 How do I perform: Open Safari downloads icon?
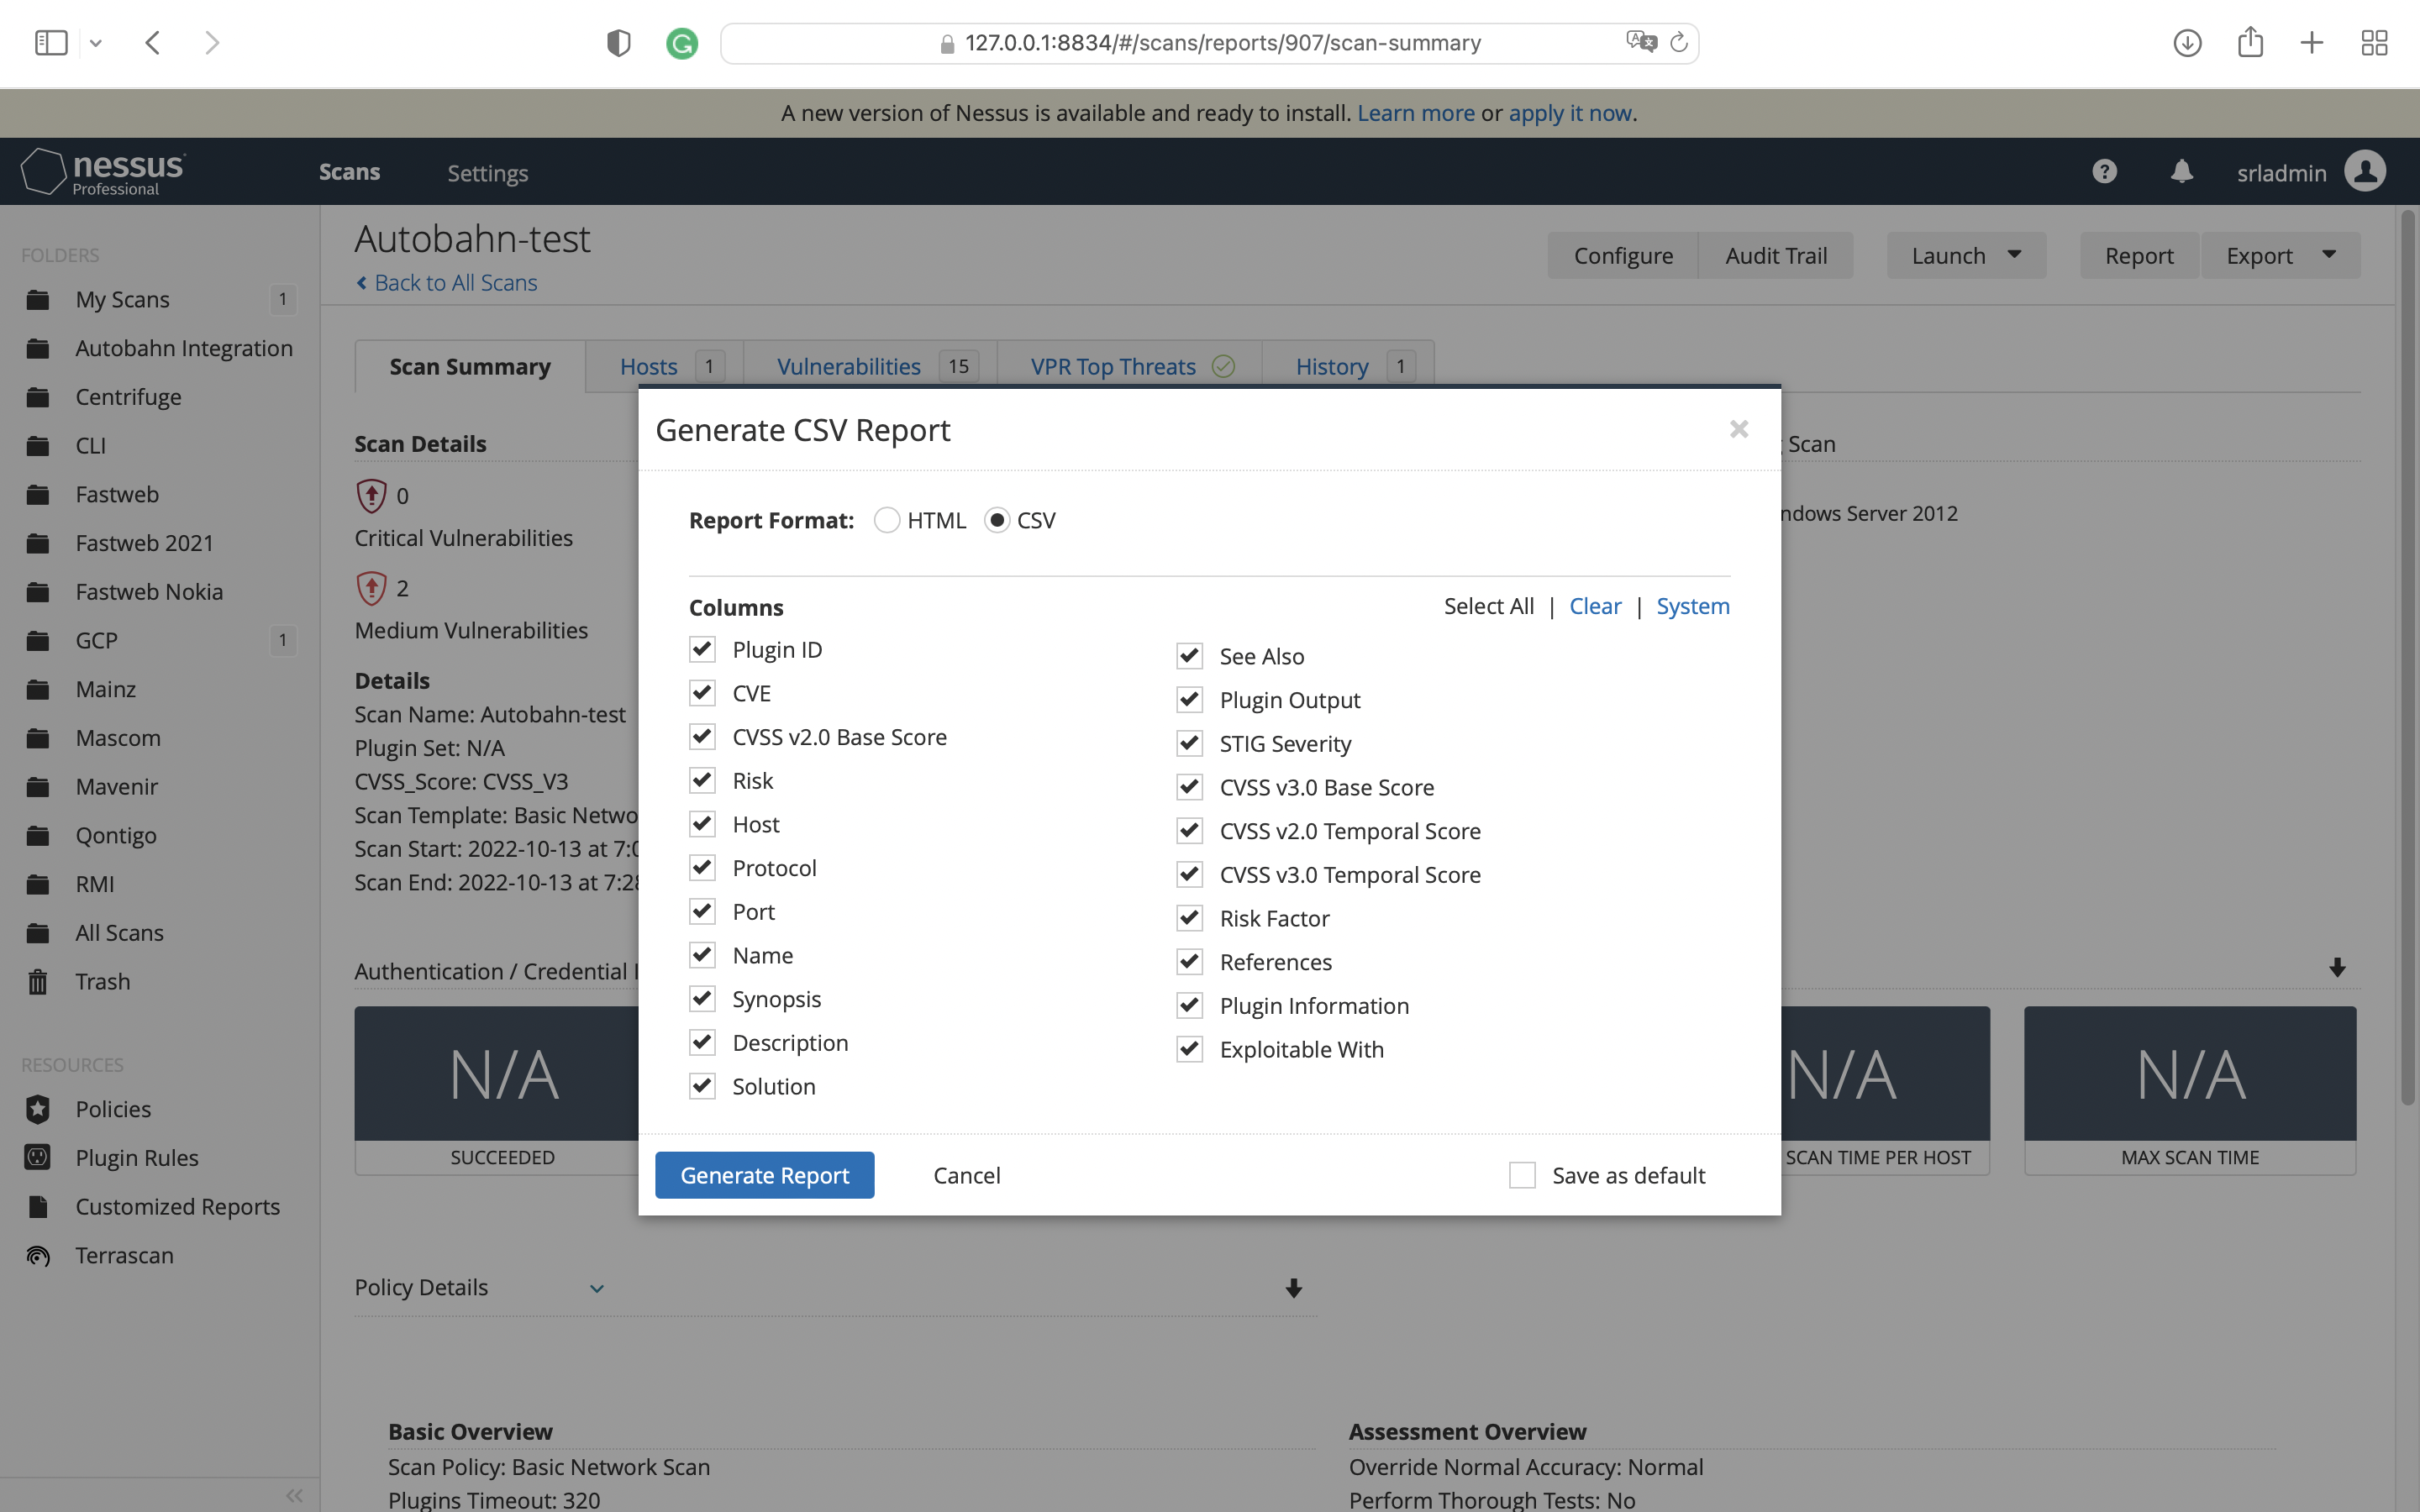coord(2188,43)
